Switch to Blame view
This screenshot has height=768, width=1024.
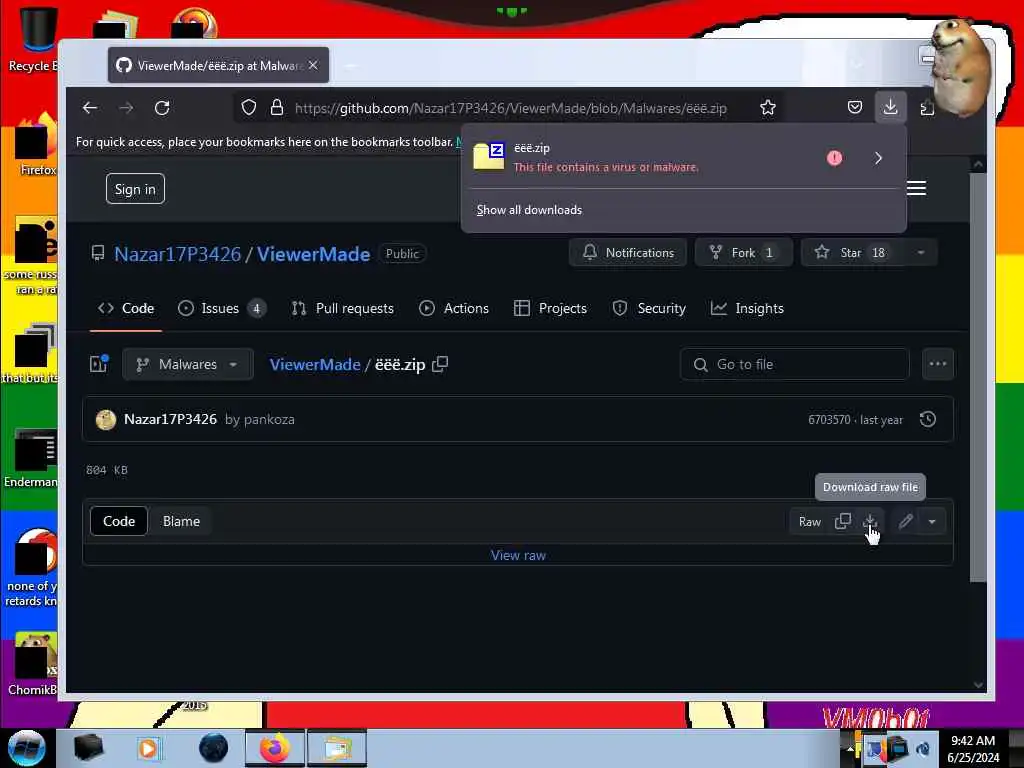pos(182,521)
